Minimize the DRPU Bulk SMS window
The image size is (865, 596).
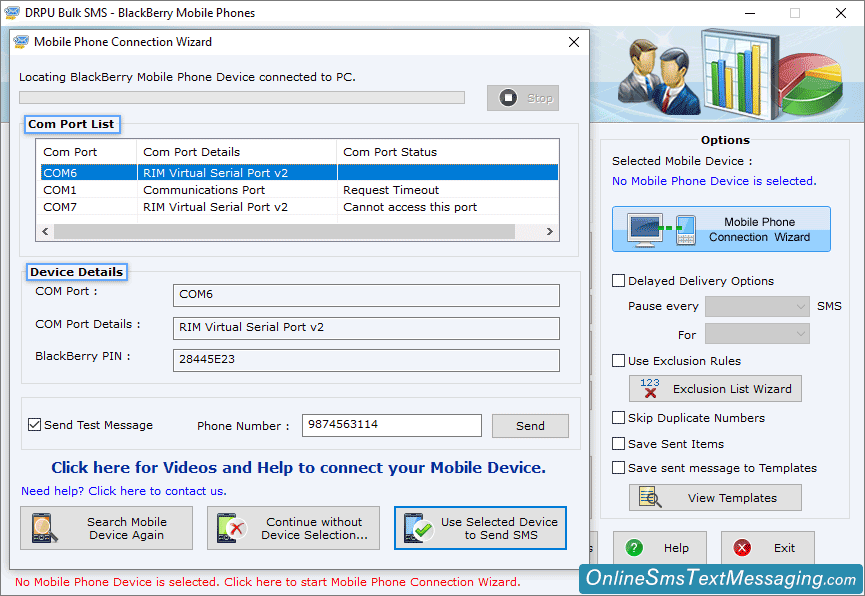click(x=749, y=13)
